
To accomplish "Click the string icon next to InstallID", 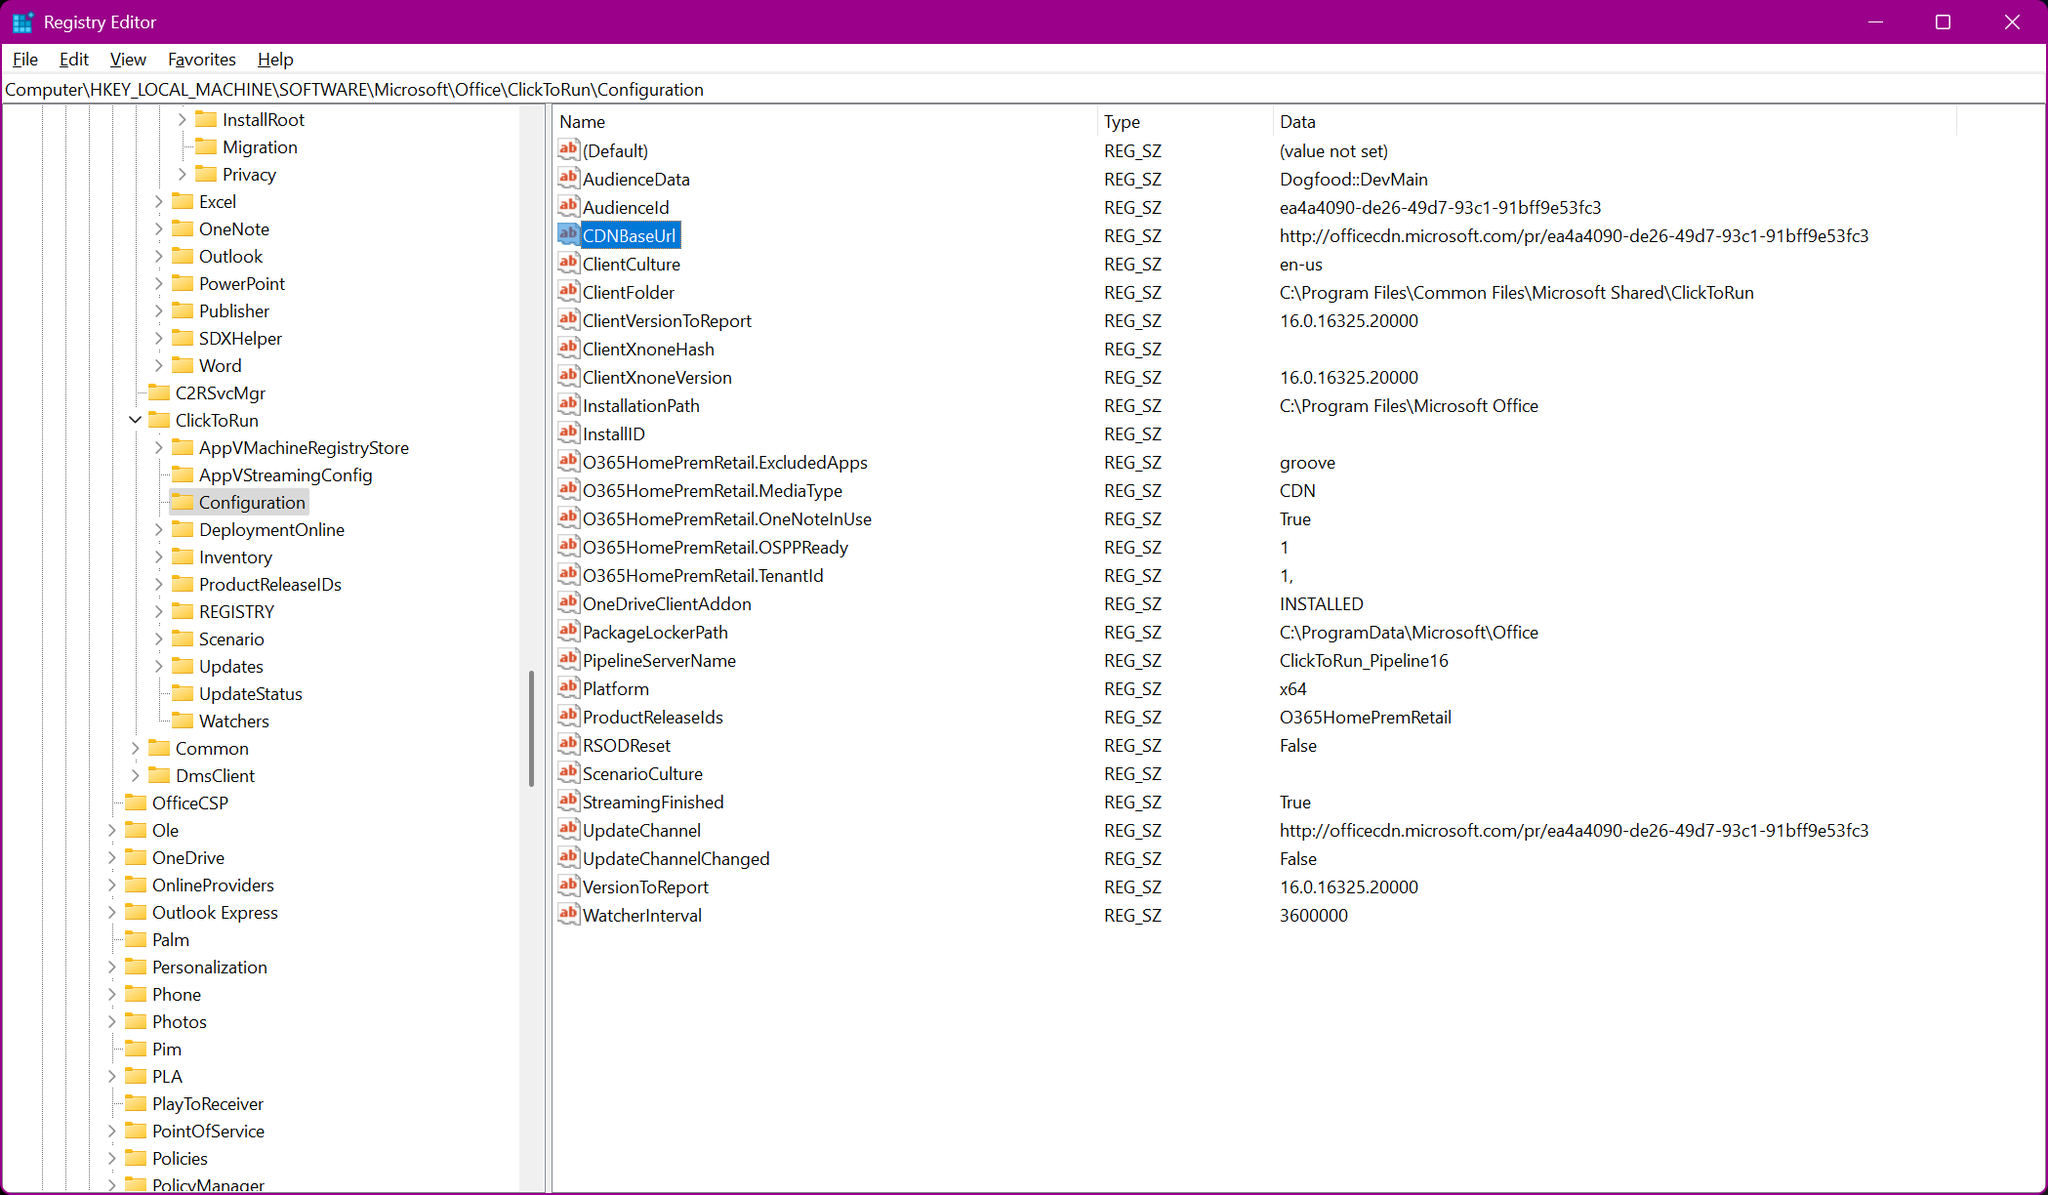I will point(567,433).
